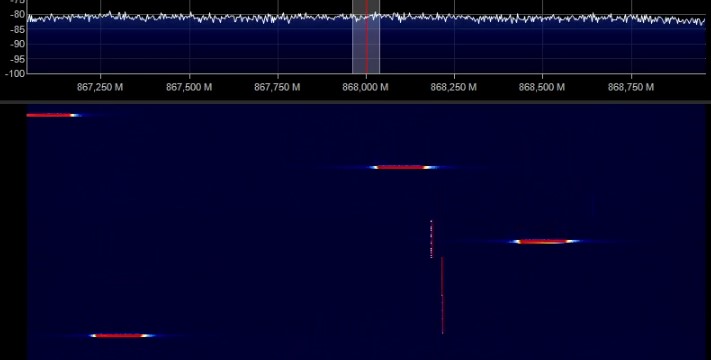The height and width of the screenshot is (360, 711).
Task: Click the 868,750 M frequency label
Action: click(631, 87)
